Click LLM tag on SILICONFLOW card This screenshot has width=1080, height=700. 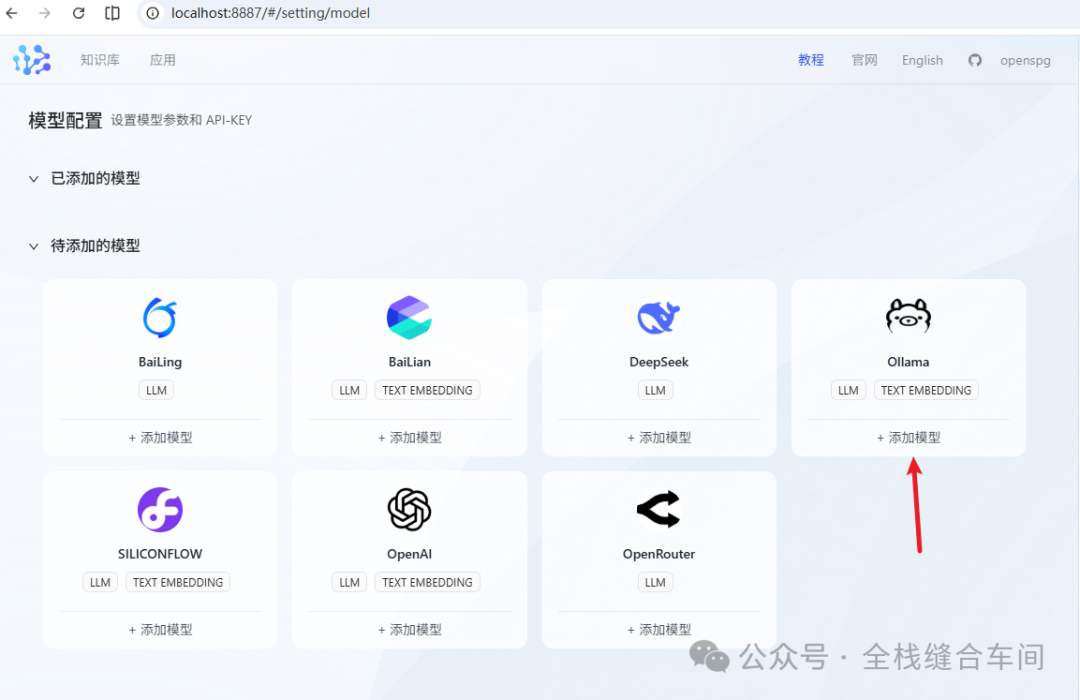(x=100, y=582)
